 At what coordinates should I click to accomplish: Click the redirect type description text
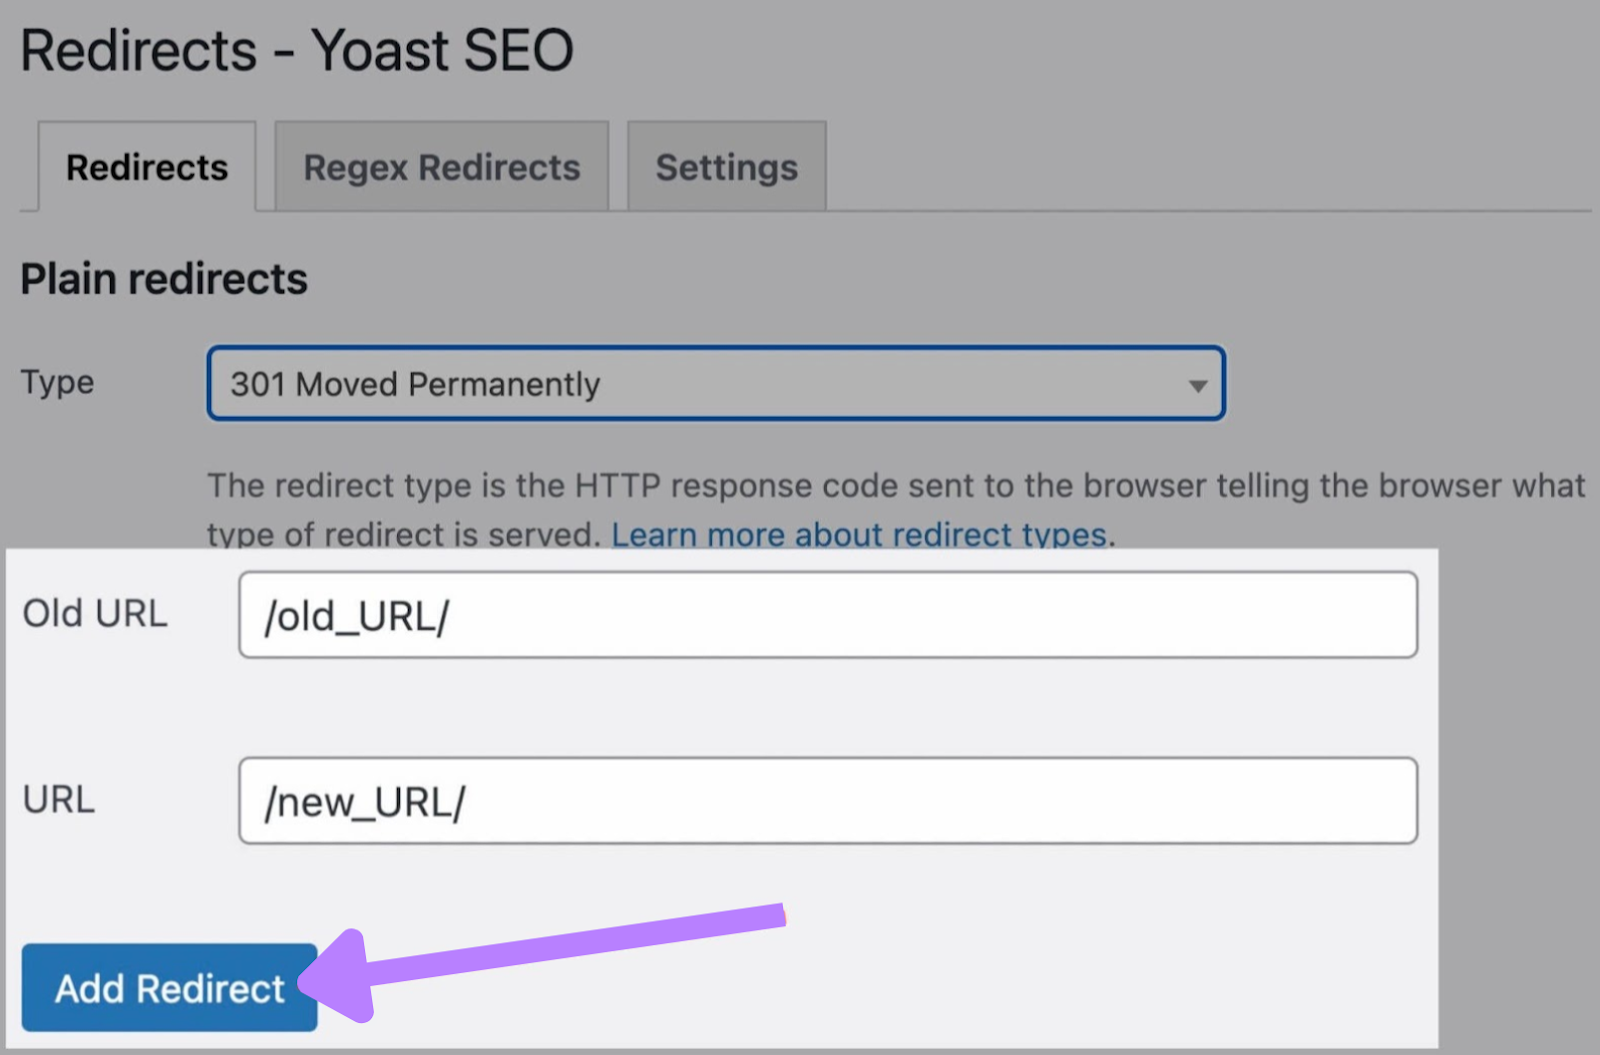tap(895, 487)
